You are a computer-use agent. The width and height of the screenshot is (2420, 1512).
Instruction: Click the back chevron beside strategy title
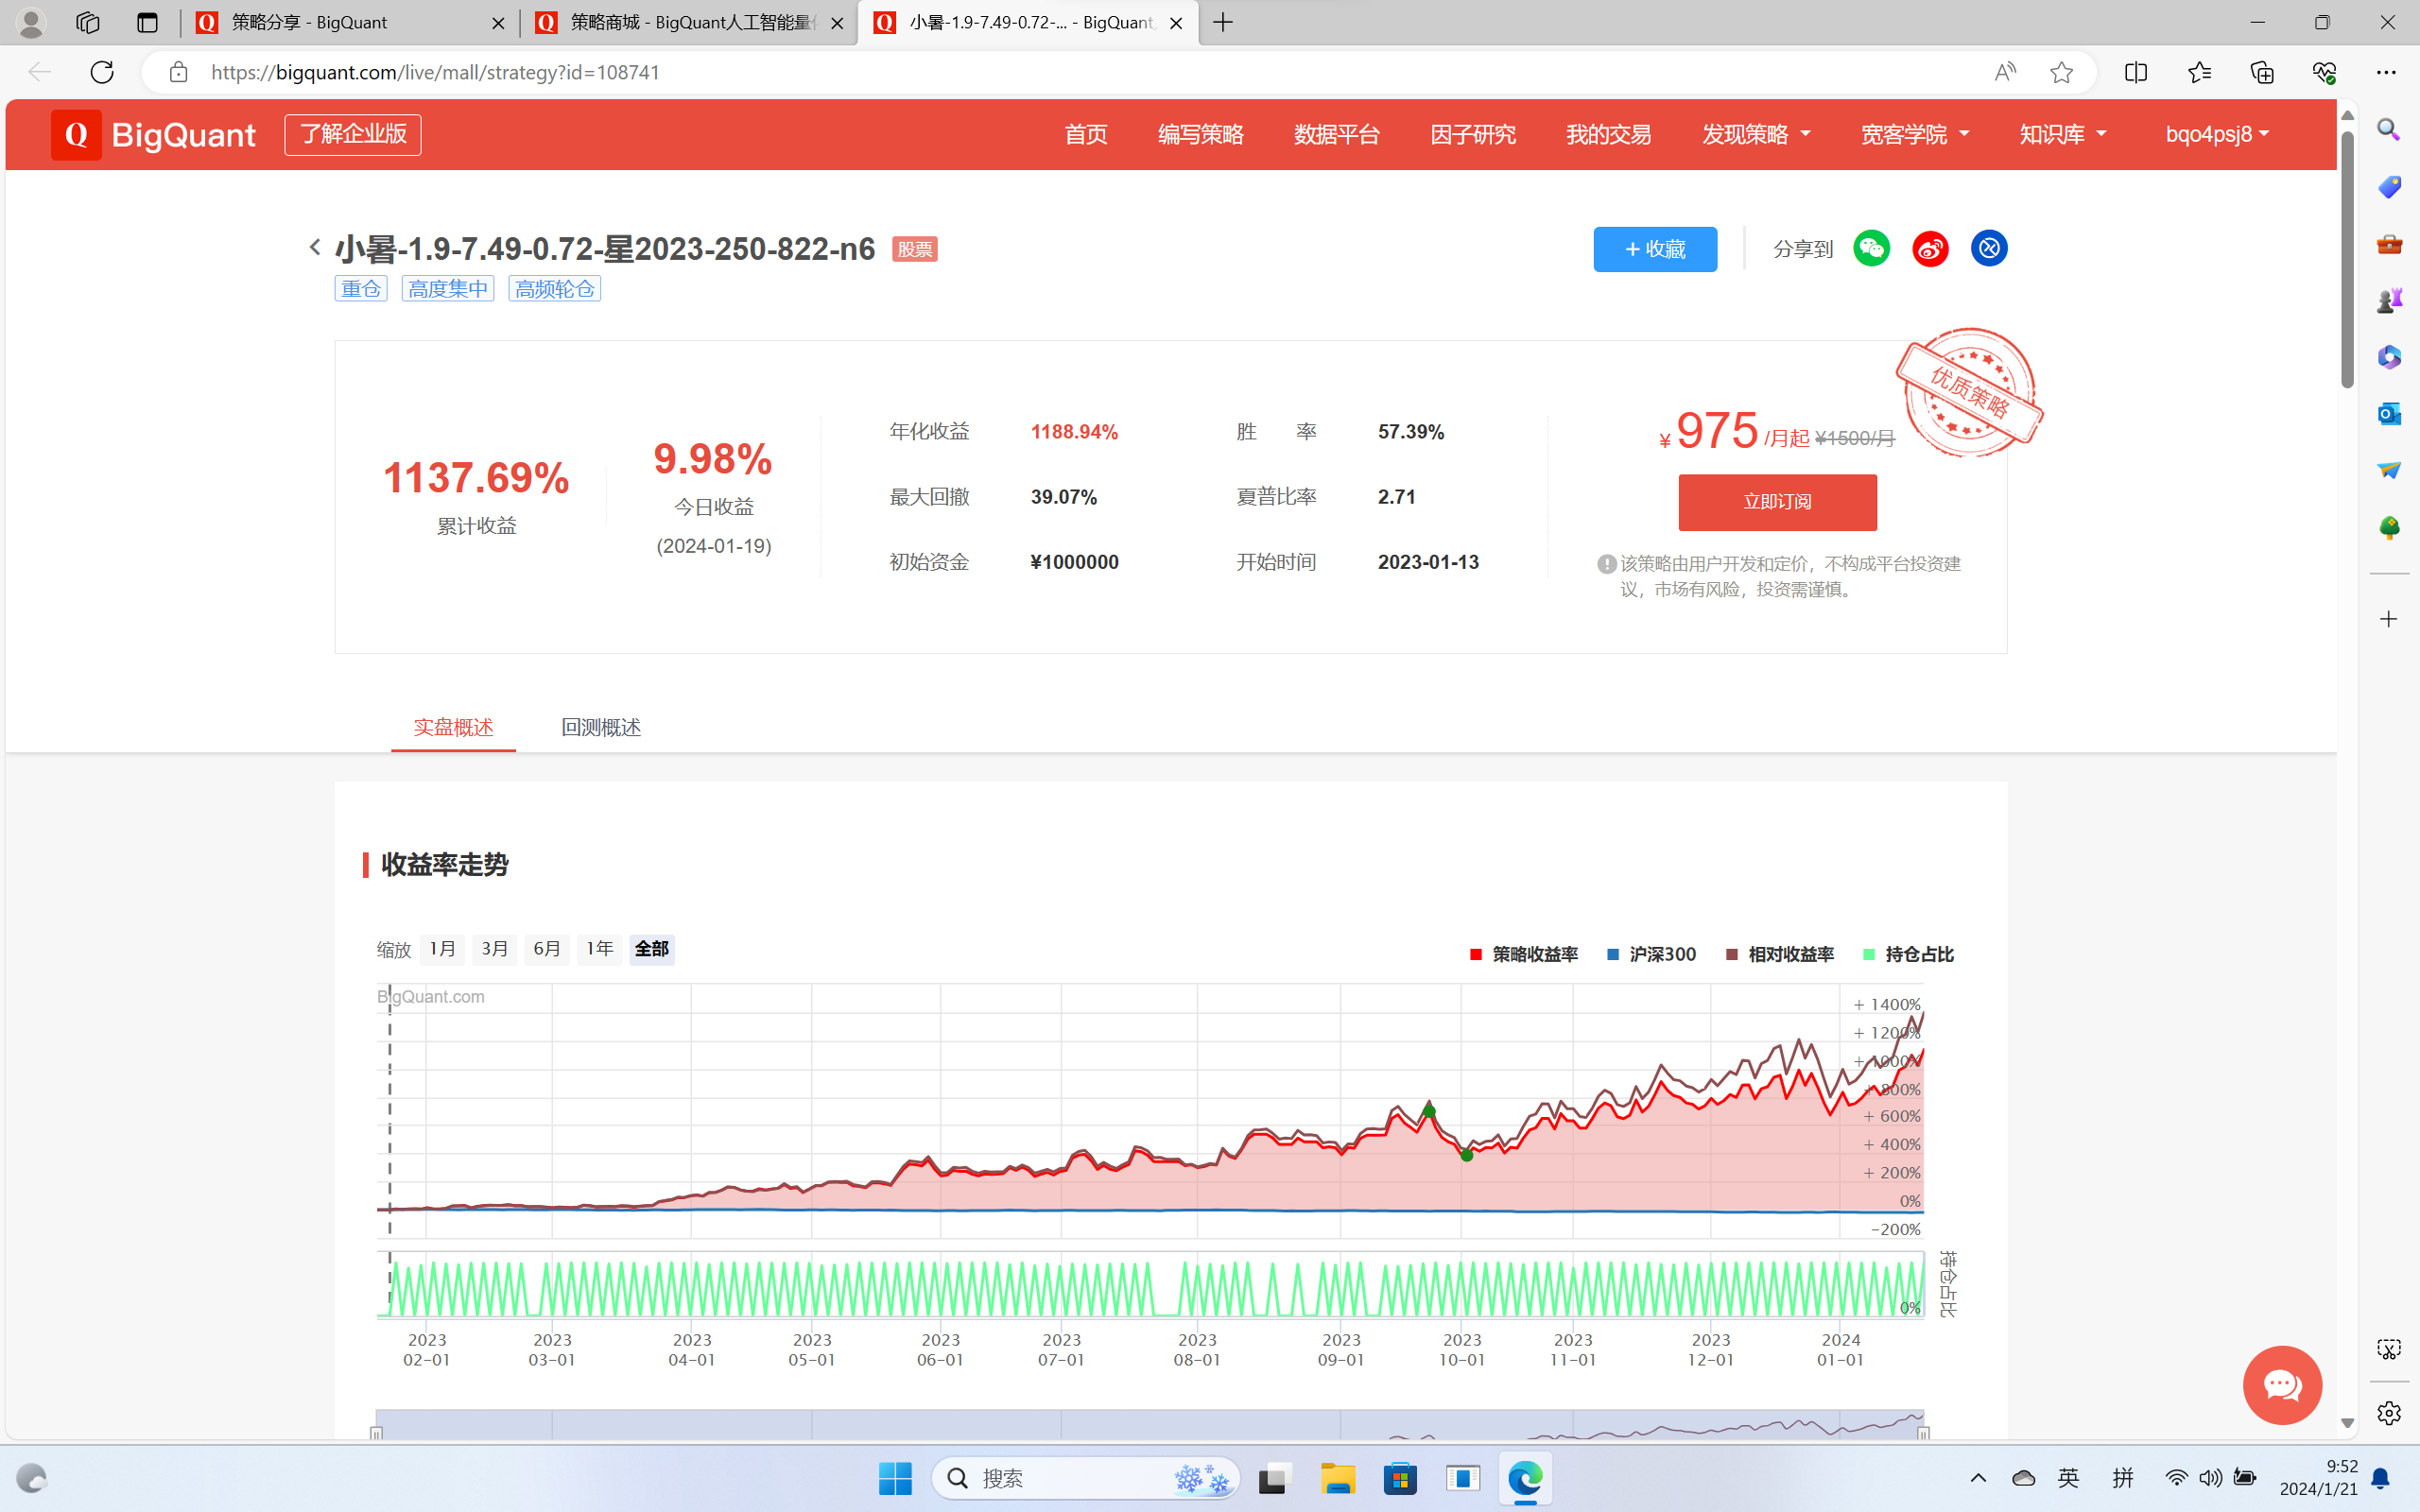tap(315, 247)
